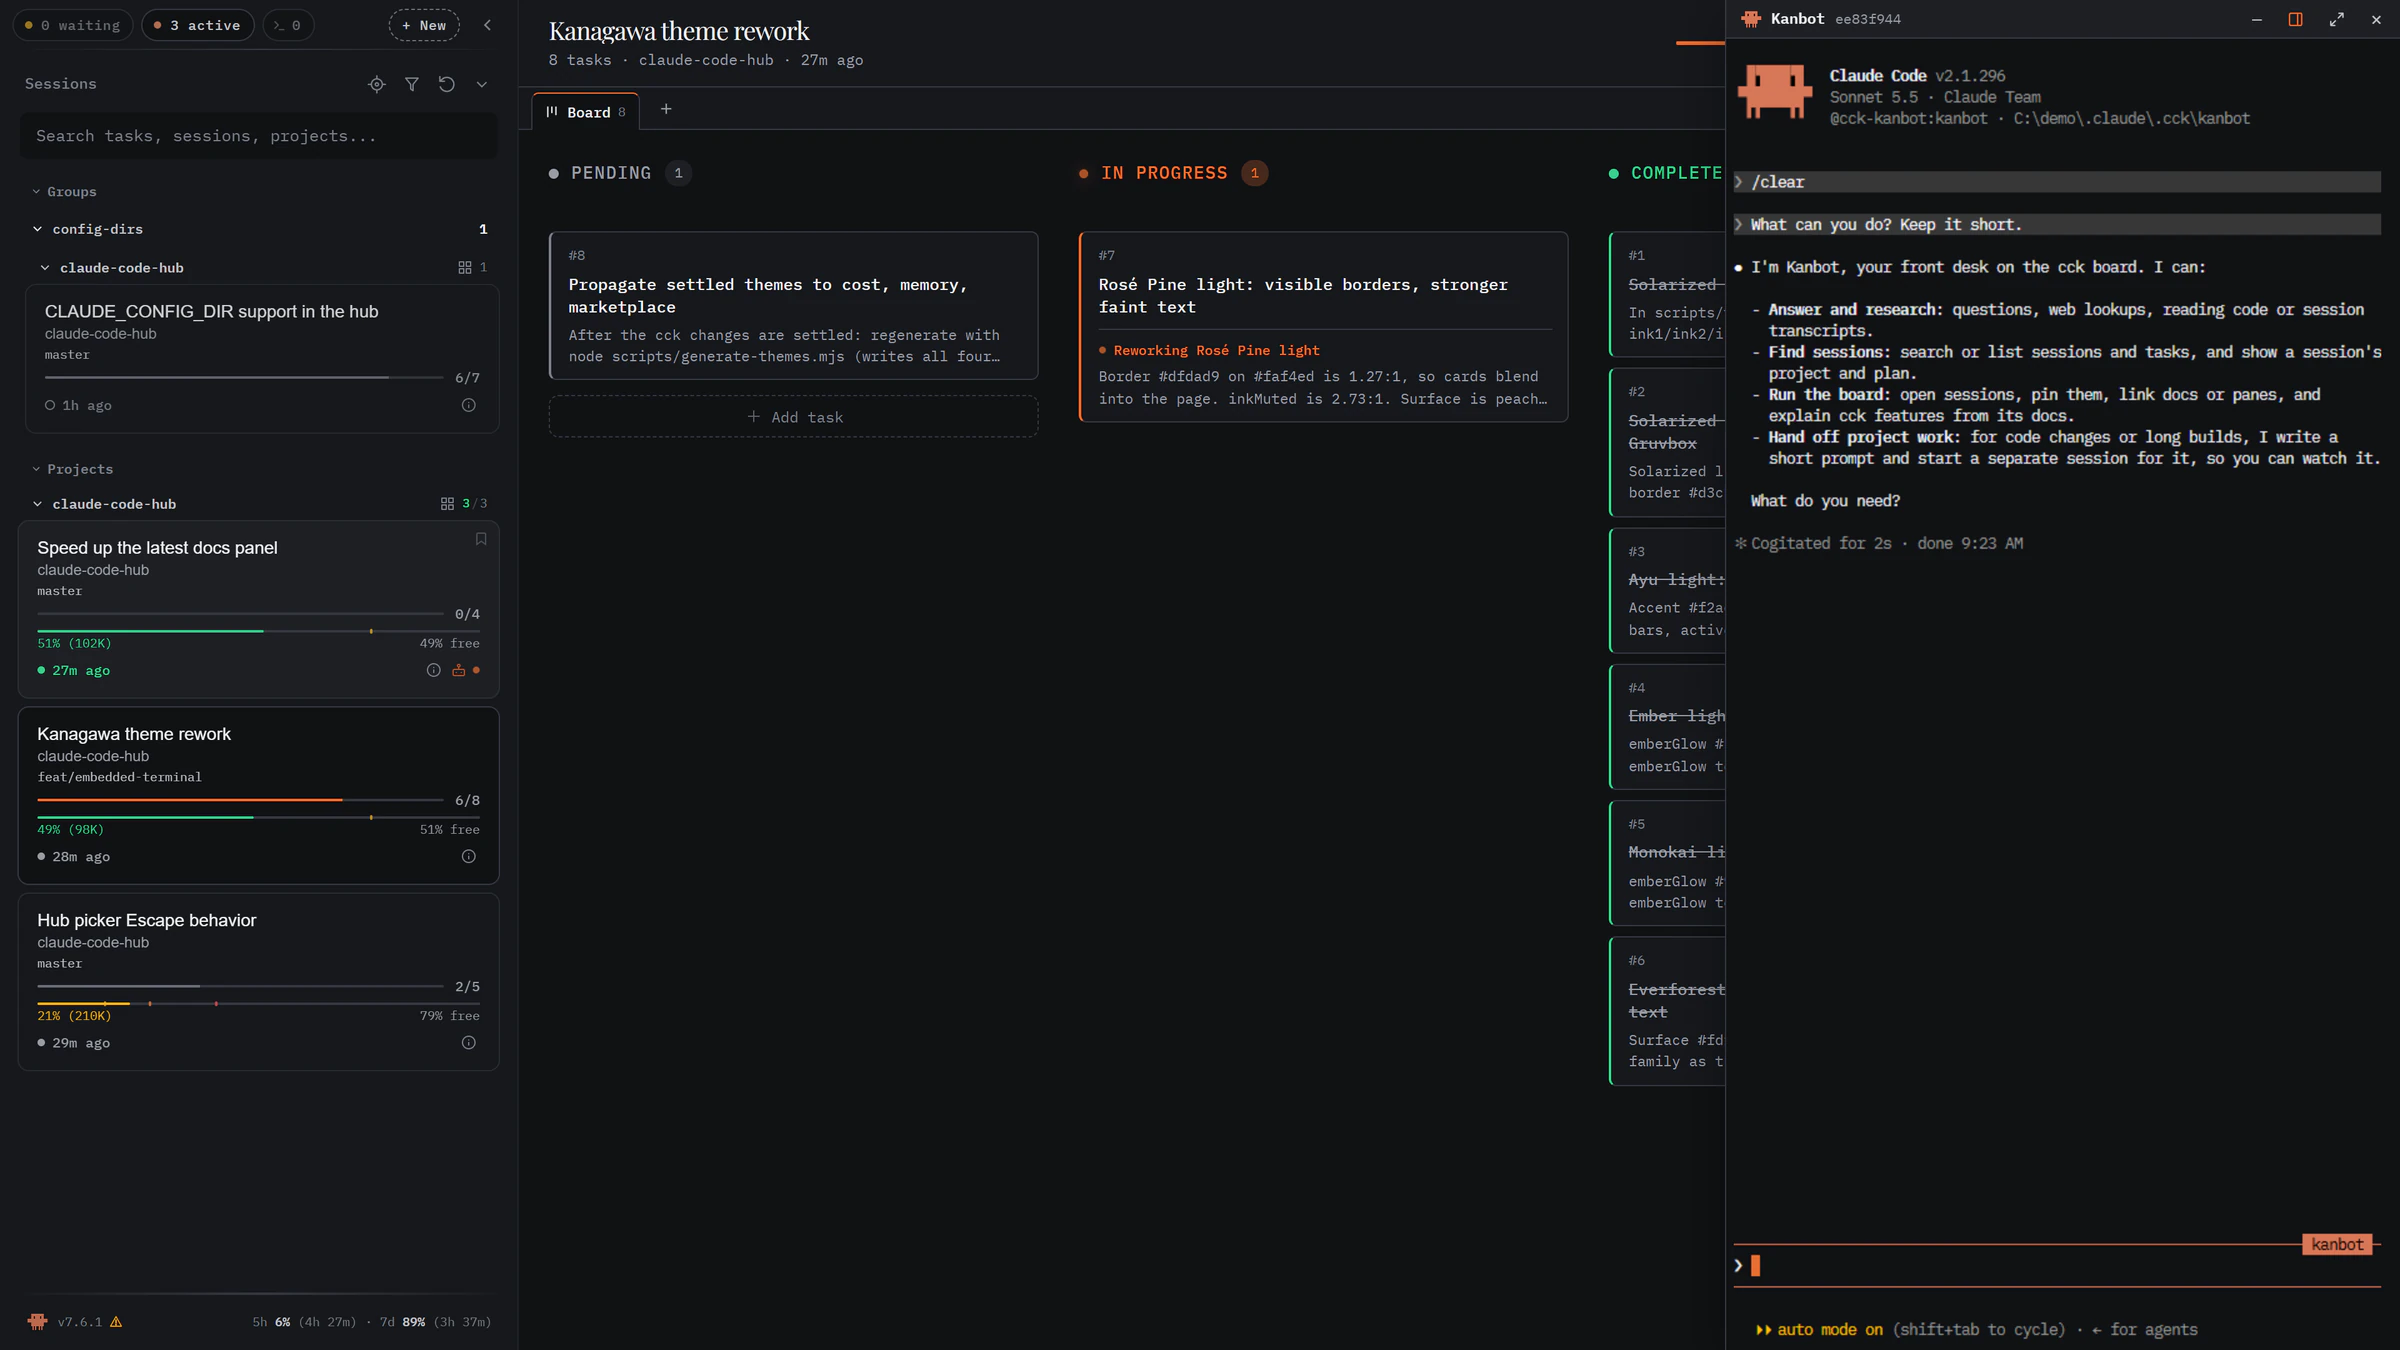The width and height of the screenshot is (2400, 1350).
Task: Click the grid icon beside claude-code-hub 3/3
Action: coord(447,503)
